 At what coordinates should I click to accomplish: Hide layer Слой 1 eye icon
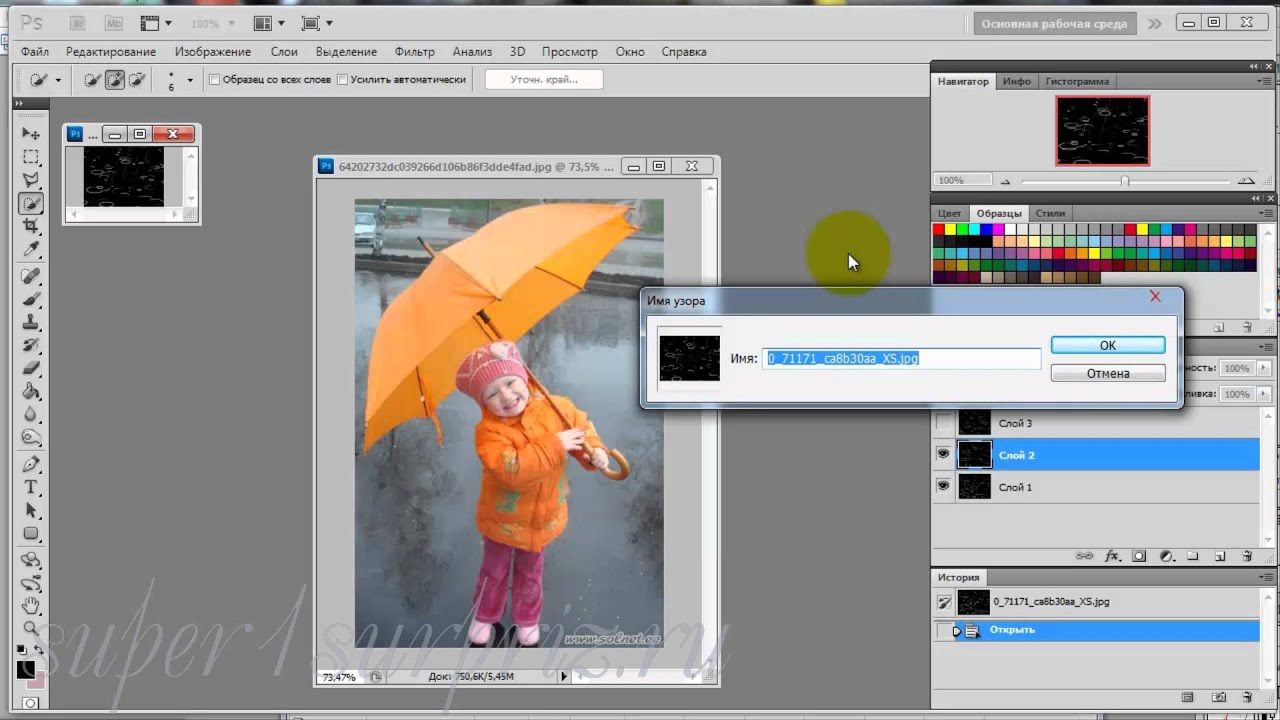(943, 487)
